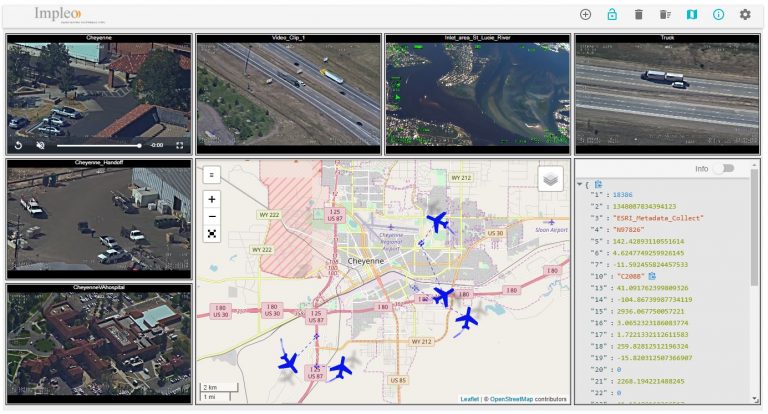This screenshot has height=414, width=768.
Task: Zoom in on the map
Action: tap(212, 199)
